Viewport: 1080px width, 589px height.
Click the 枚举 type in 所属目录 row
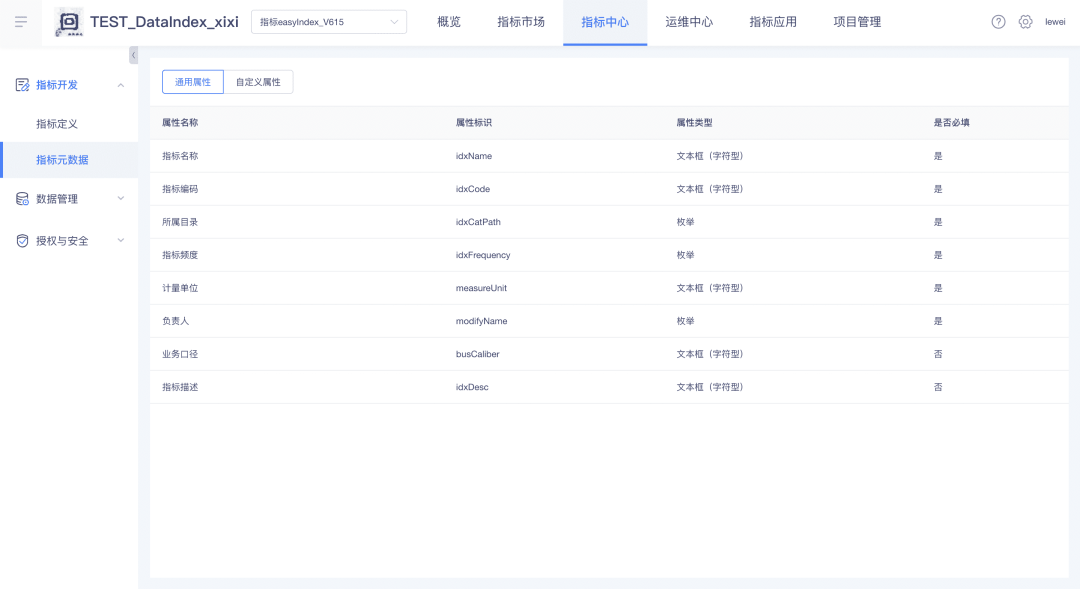click(685, 222)
